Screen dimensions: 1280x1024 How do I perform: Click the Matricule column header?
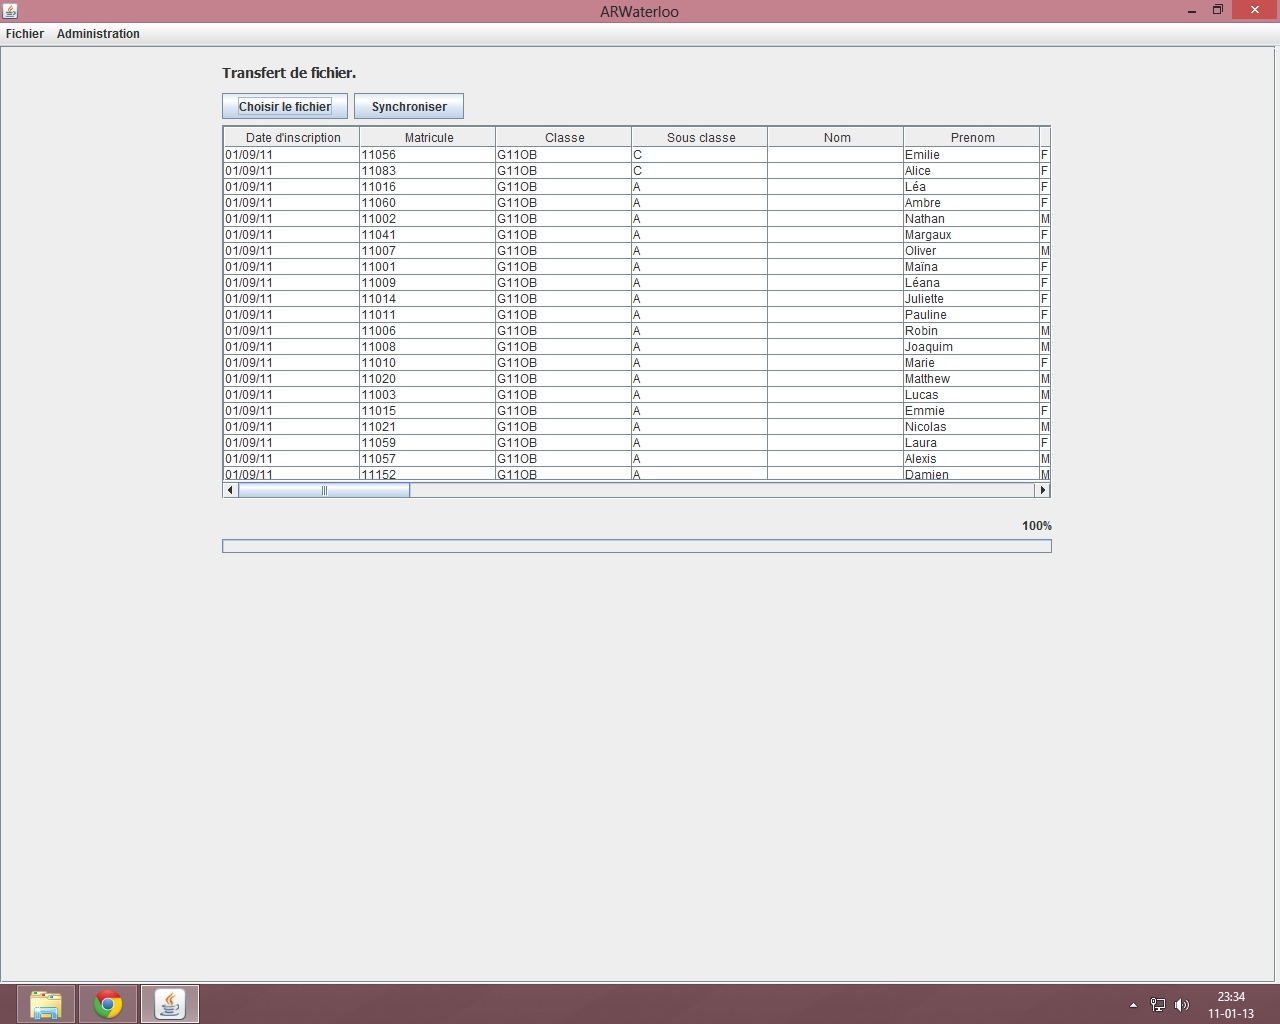click(x=428, y=138)
